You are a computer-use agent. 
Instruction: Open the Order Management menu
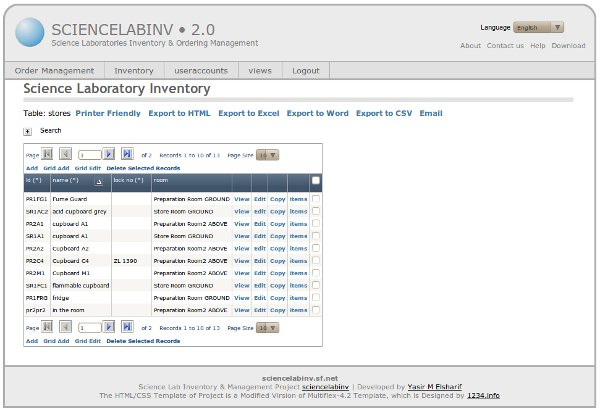pos(55,71)
